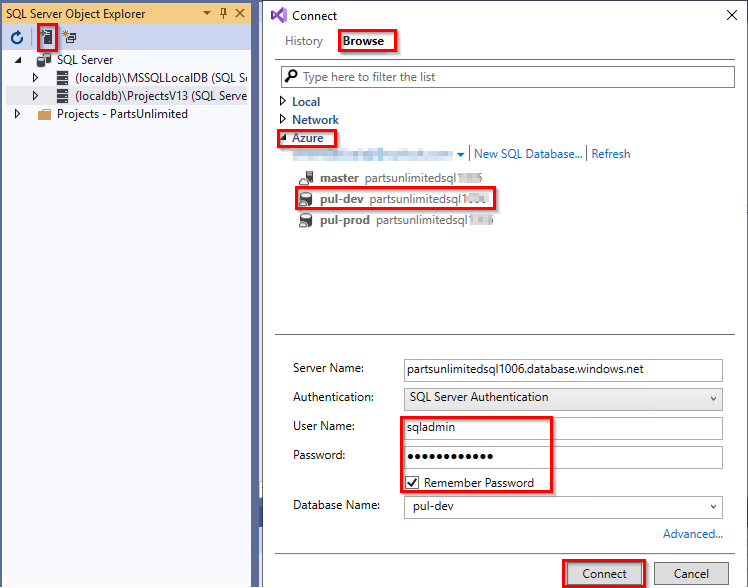Refresh the SQL Server Object Explorer
The image size is (748, 588).
click(x=17, y=37)
